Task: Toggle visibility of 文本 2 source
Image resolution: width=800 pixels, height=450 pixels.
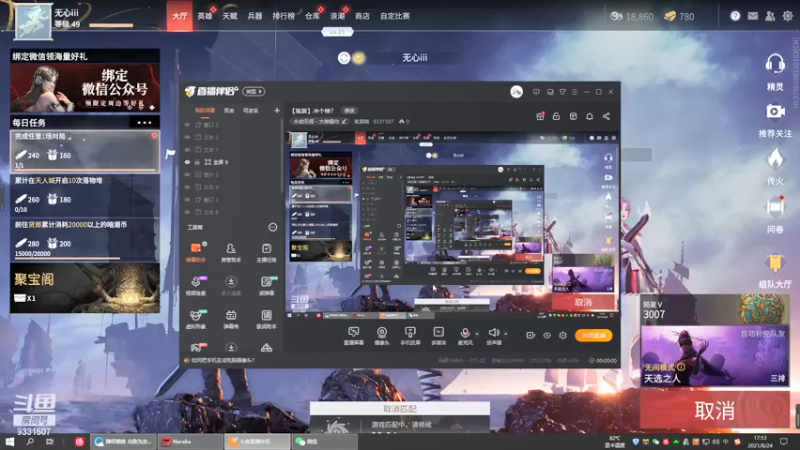Action: click(x=187, y=137)
